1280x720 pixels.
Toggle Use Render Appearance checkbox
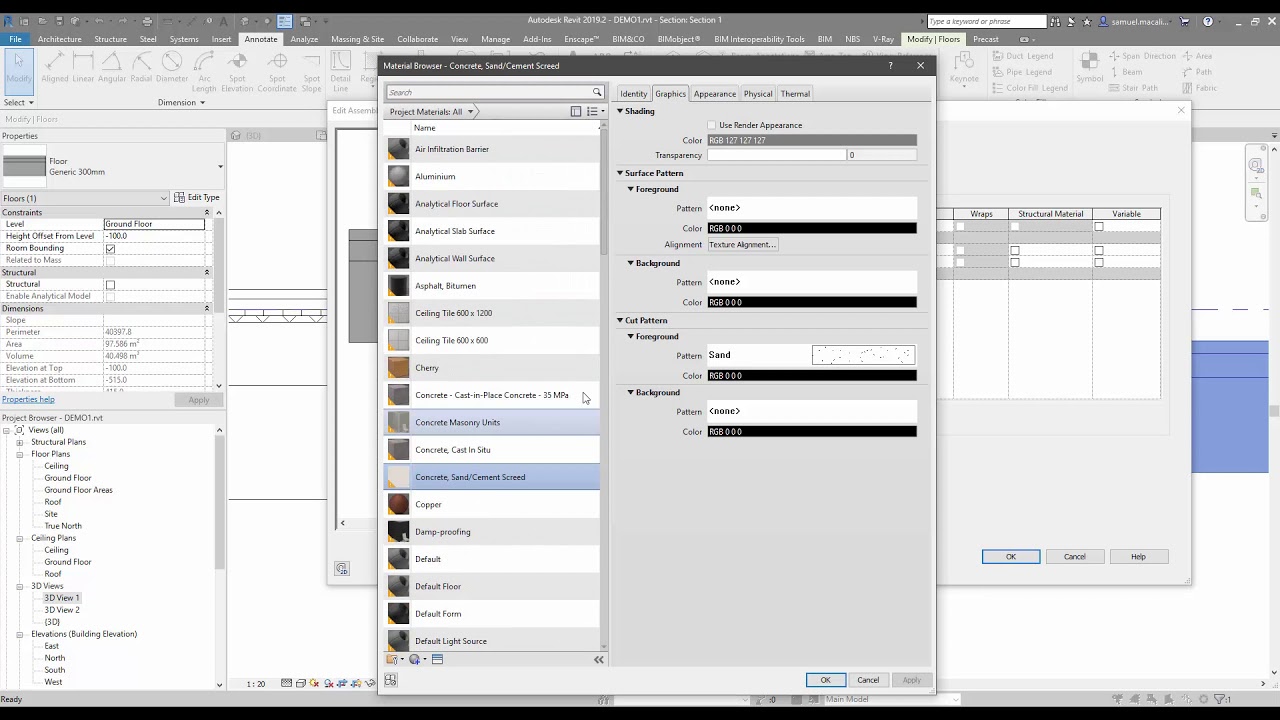712,125
